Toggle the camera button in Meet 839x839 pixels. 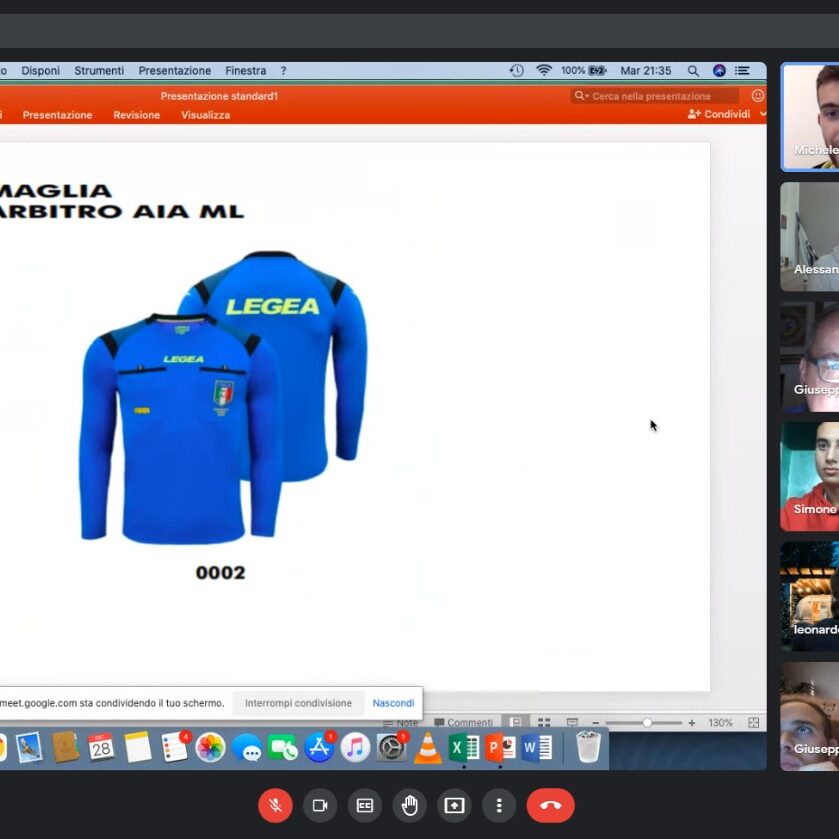(320, 805)
